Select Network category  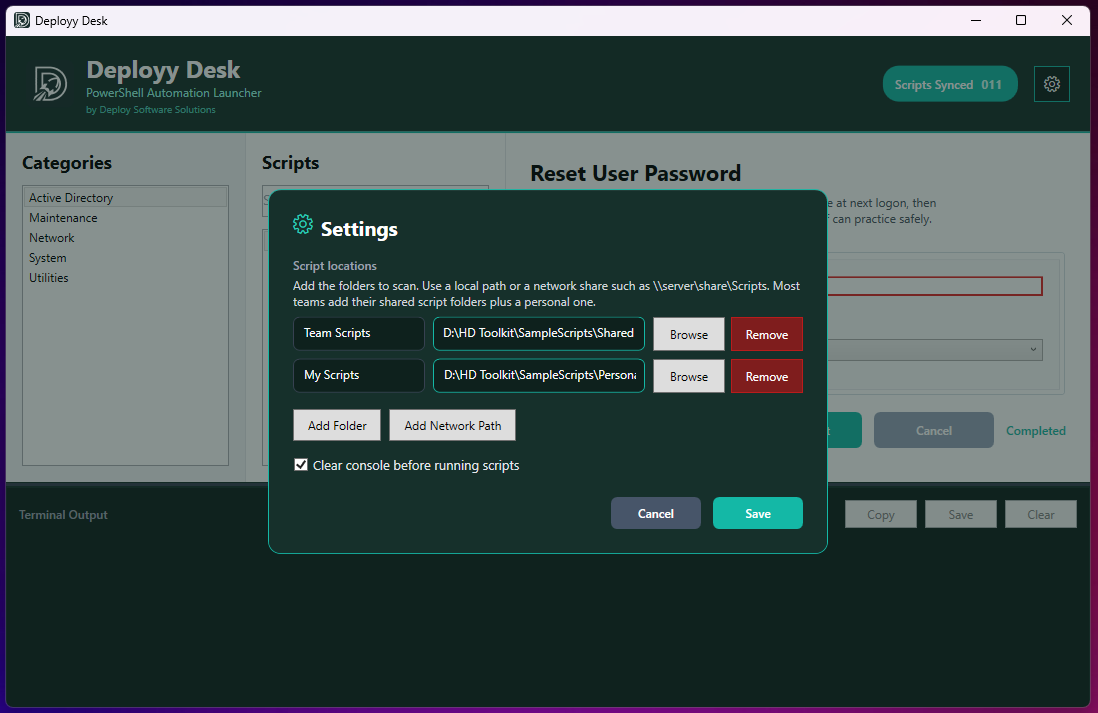(125, 237)
